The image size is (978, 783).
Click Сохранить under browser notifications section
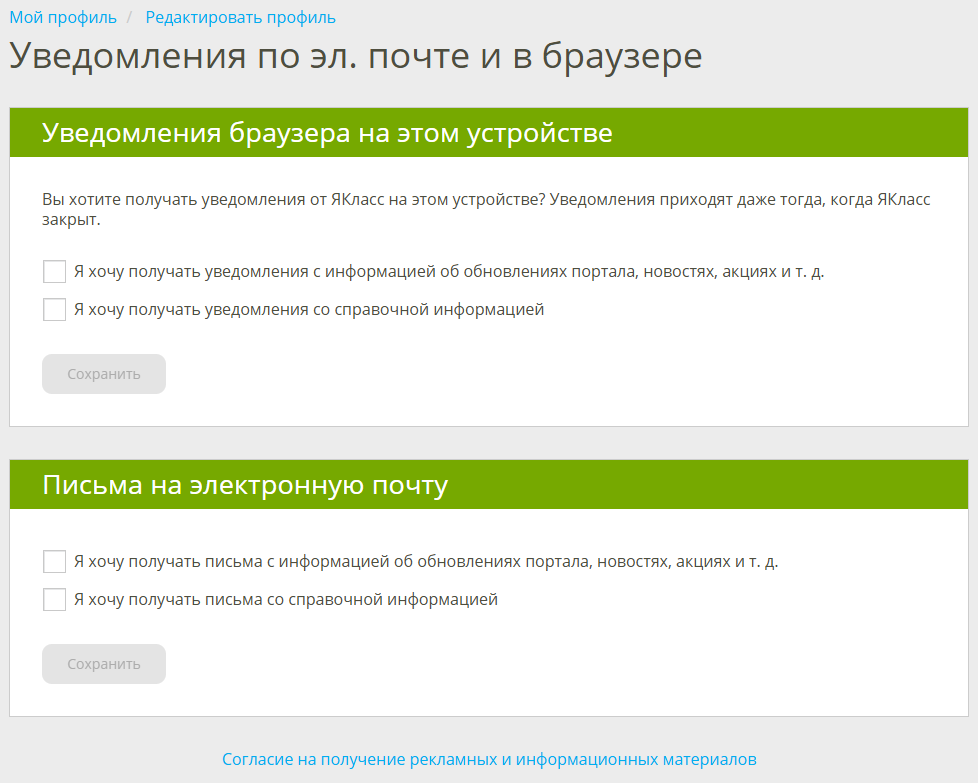pos(104,374)
